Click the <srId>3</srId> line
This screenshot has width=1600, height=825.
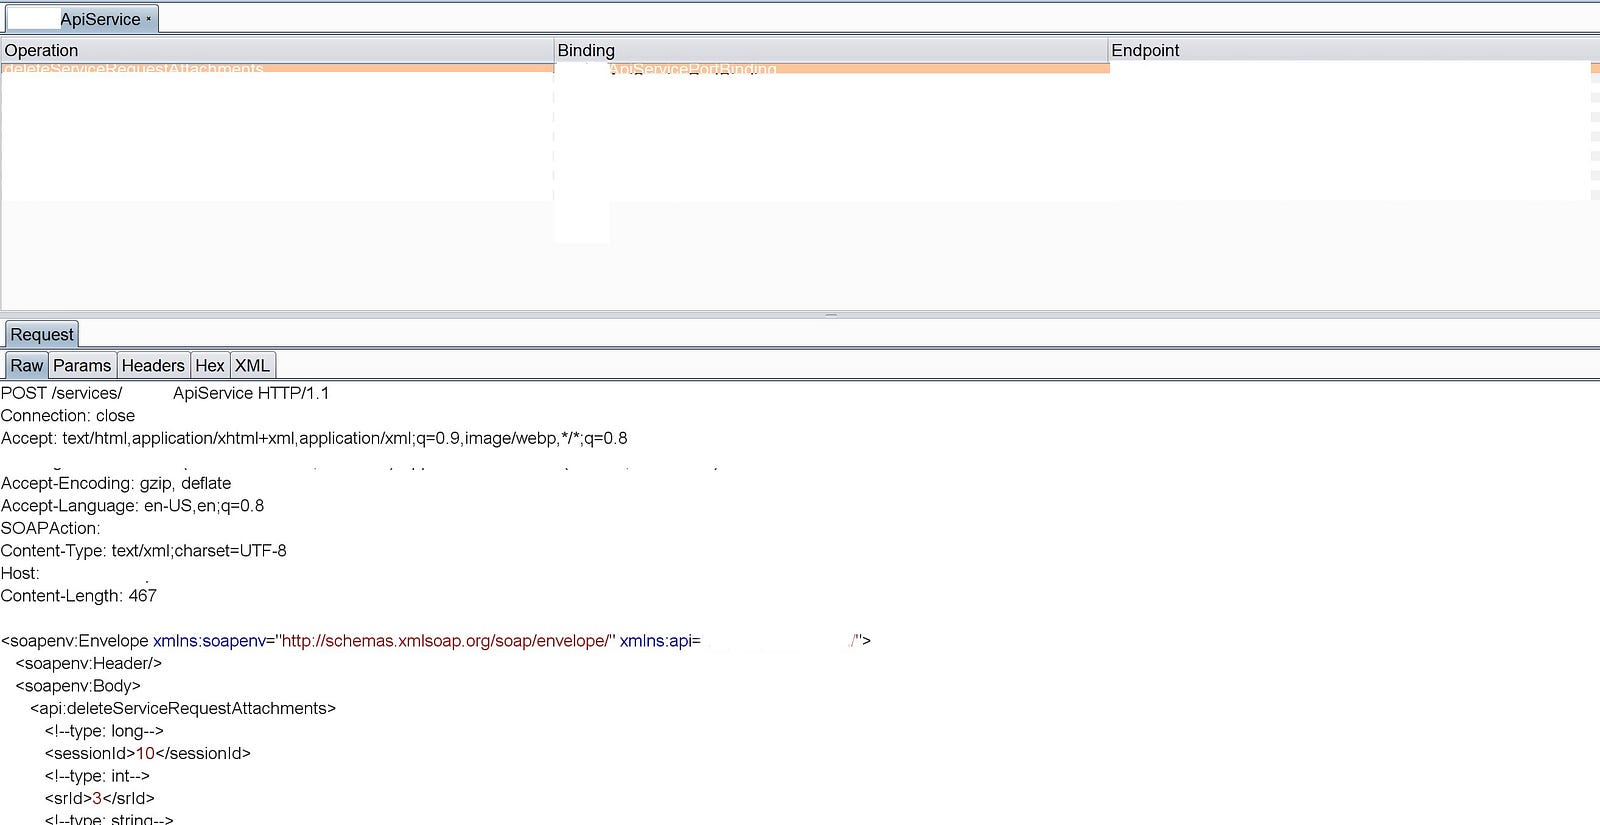[x=99, y=798]
